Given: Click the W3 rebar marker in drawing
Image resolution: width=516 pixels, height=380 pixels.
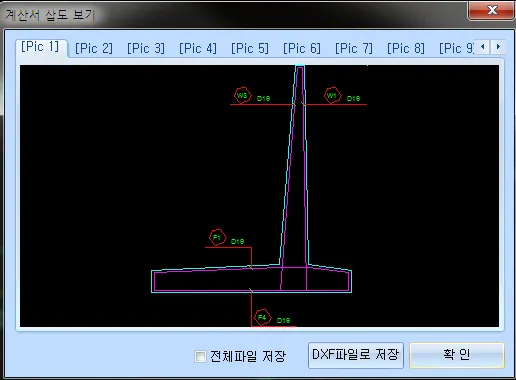Looking at the screenshot, I should point(242,96).
